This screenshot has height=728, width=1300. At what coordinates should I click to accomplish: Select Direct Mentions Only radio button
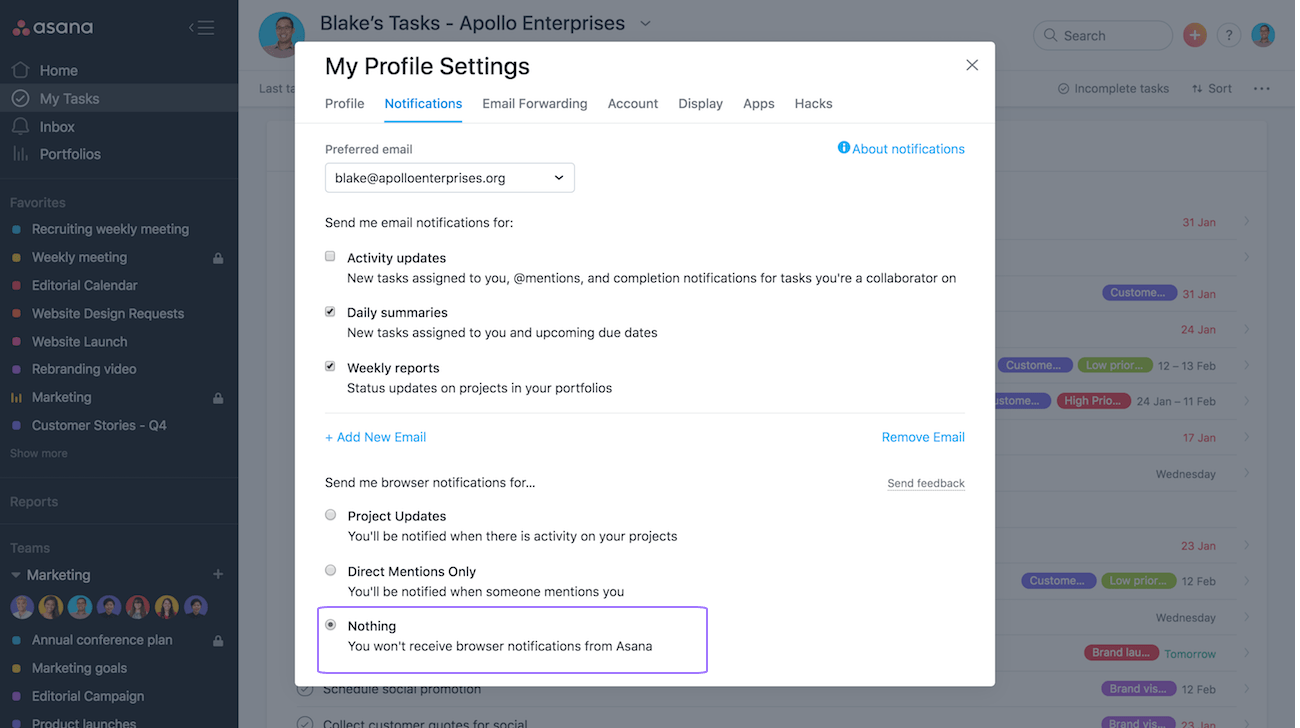coord(330,570)
